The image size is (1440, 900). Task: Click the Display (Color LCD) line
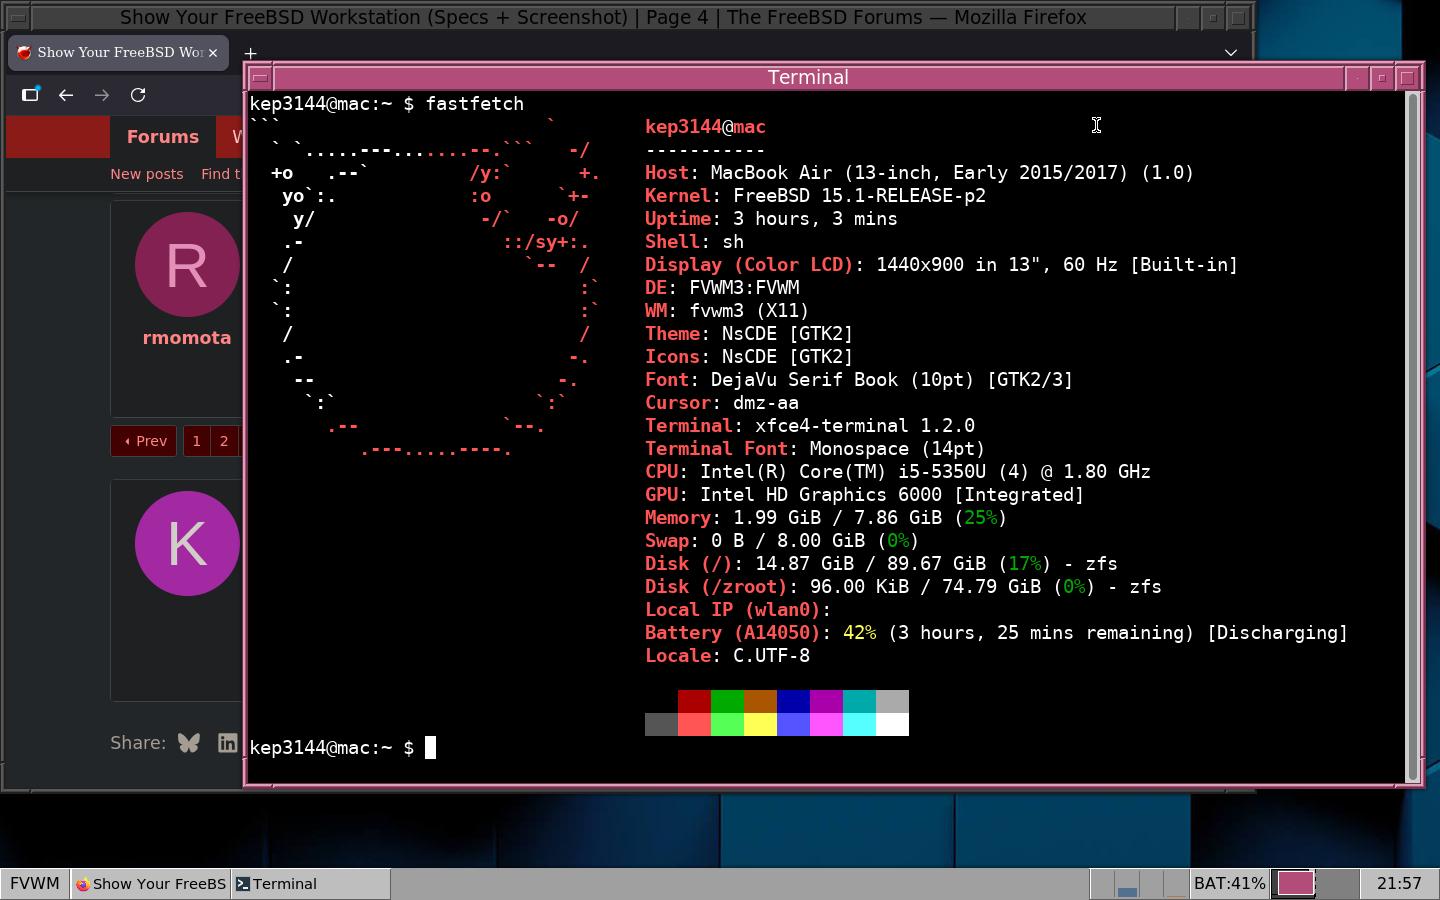pyautogui.click(x=941, y=265)
